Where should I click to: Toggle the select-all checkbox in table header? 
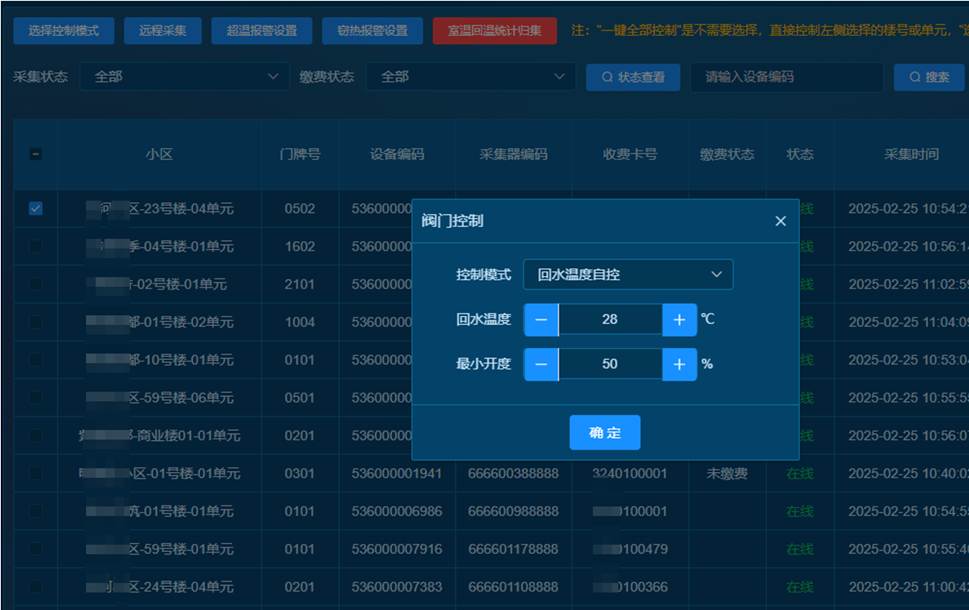[x=36, y=154]
